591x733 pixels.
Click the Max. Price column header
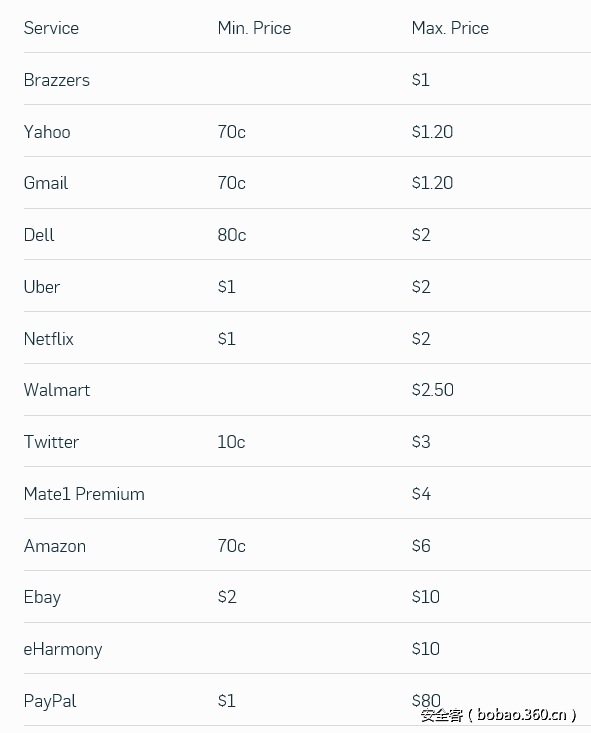(450, 28)
